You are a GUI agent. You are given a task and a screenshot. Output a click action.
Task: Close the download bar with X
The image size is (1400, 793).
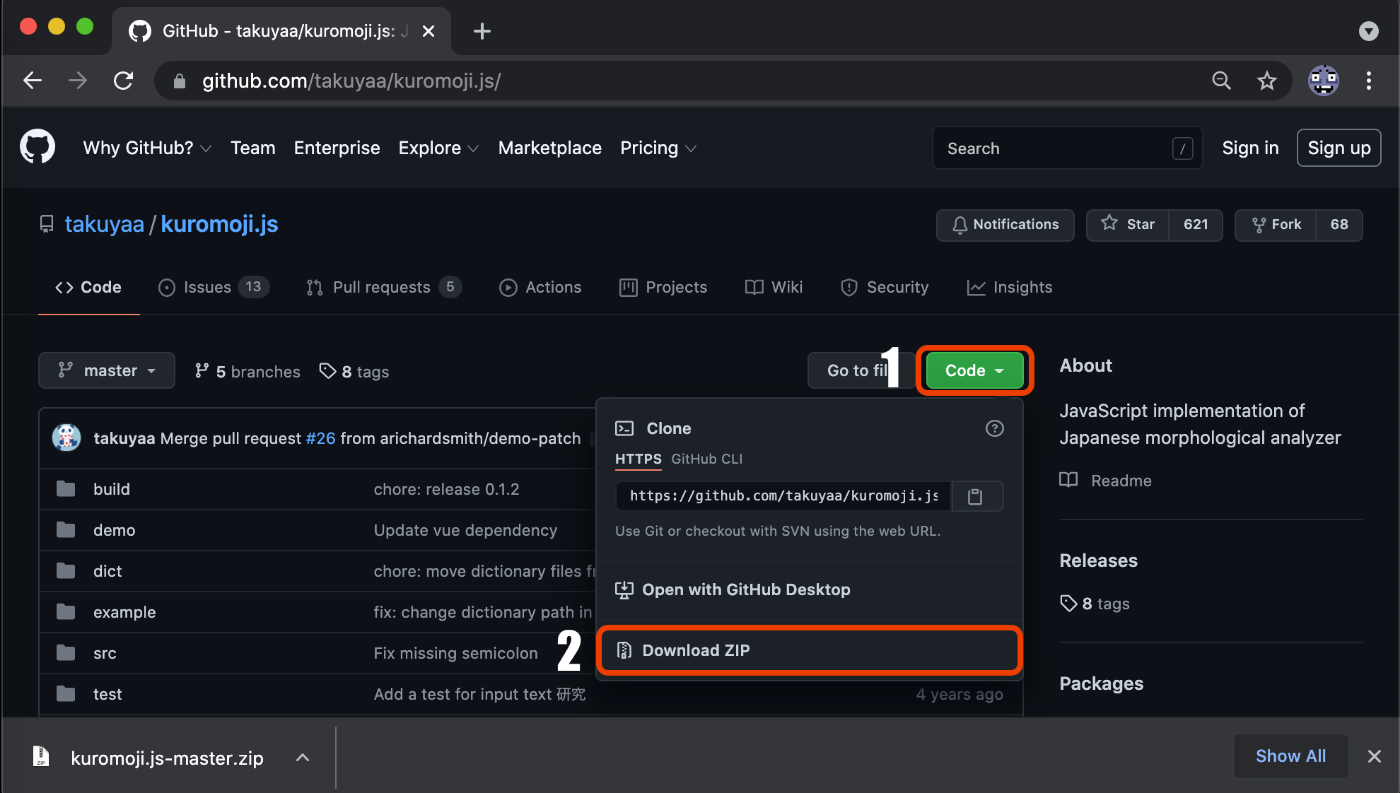[1375, 756]
